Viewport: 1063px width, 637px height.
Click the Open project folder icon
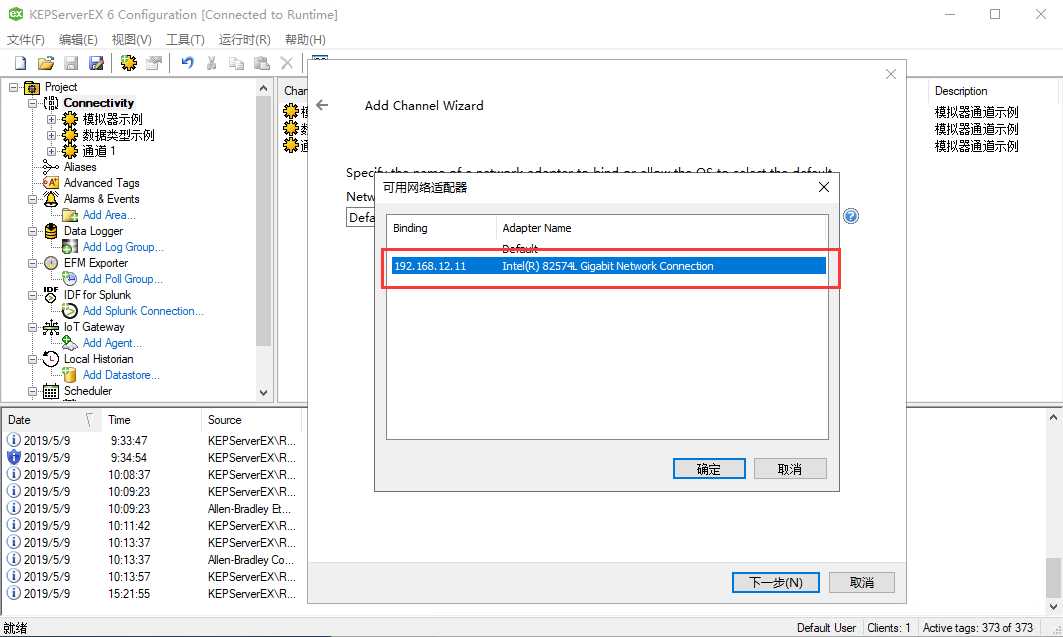point(45,63)
